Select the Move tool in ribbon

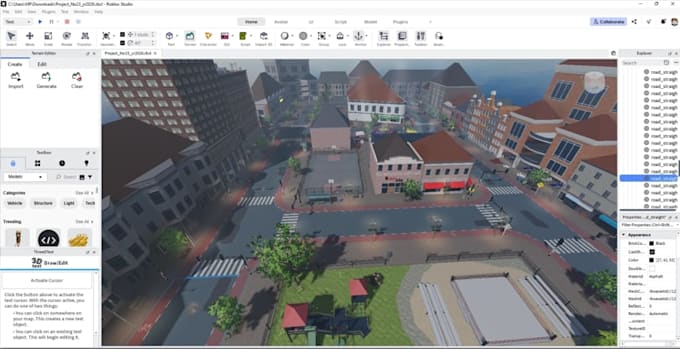point(29,38)
